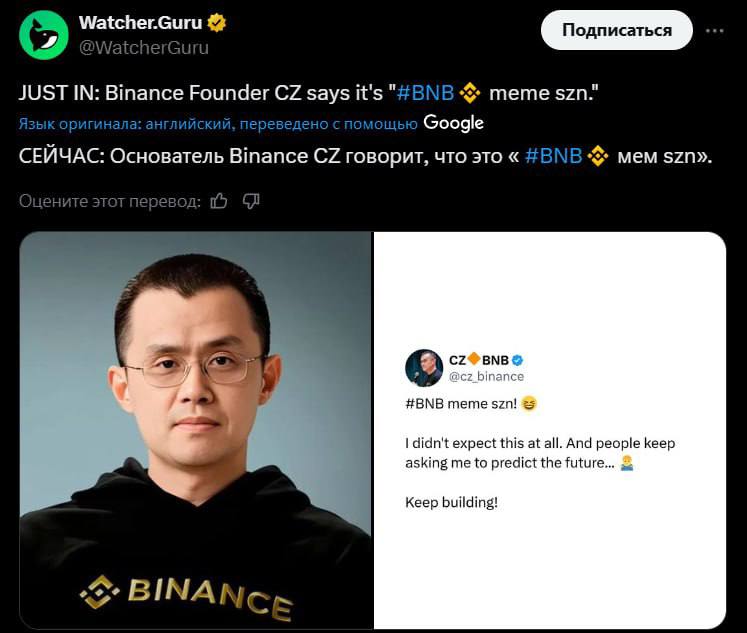Click the laughing emoji after 'meme szn!'

(529, 404)
